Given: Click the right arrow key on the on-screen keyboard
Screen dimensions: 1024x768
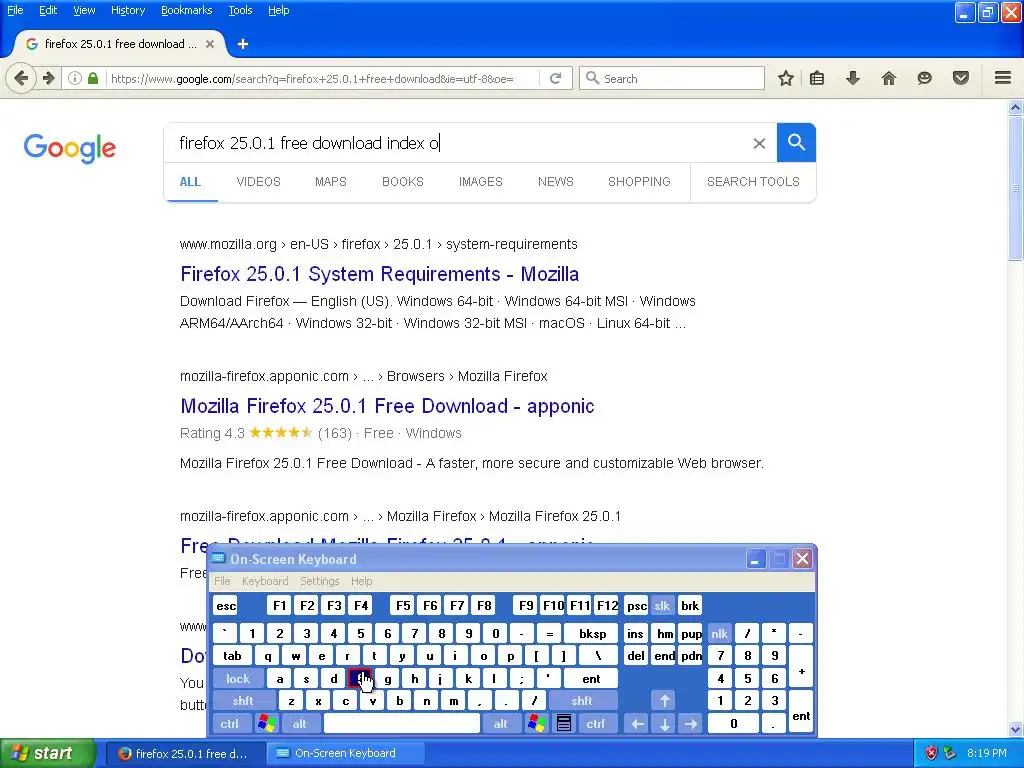Looking at the screenshot, I should (691, 724).
